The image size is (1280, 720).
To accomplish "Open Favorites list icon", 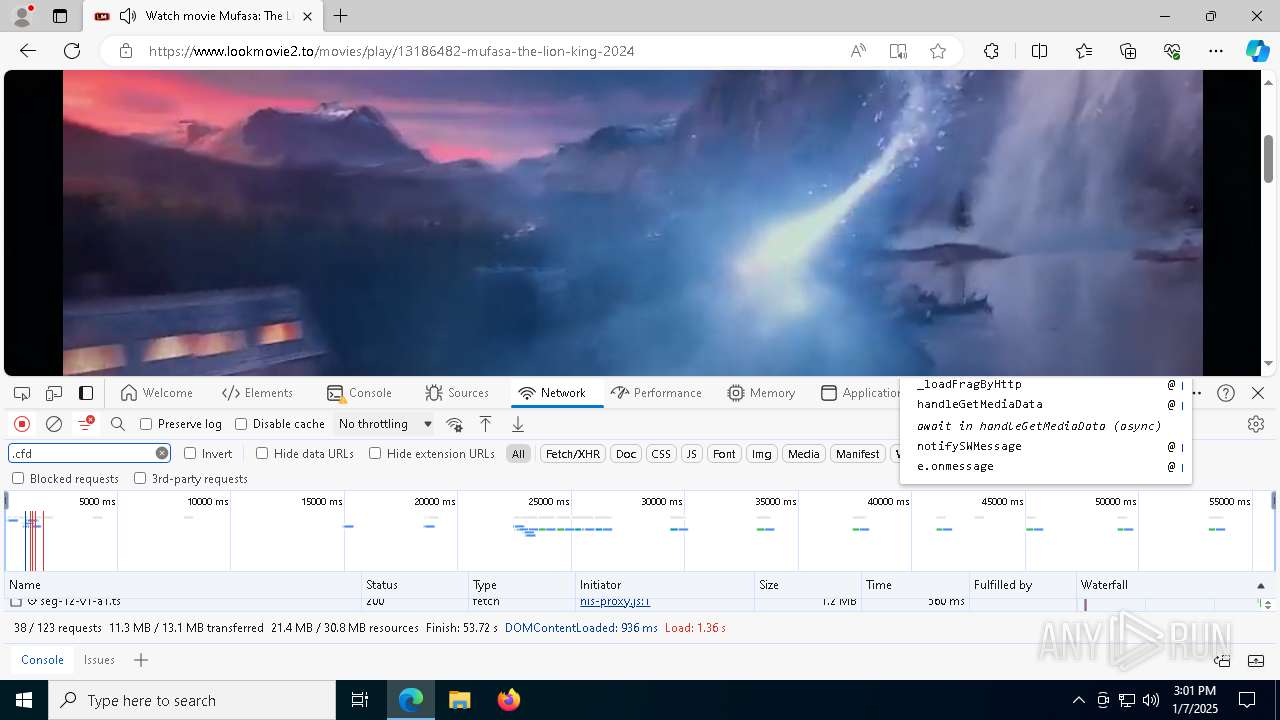I will (x=1084, y=51).
